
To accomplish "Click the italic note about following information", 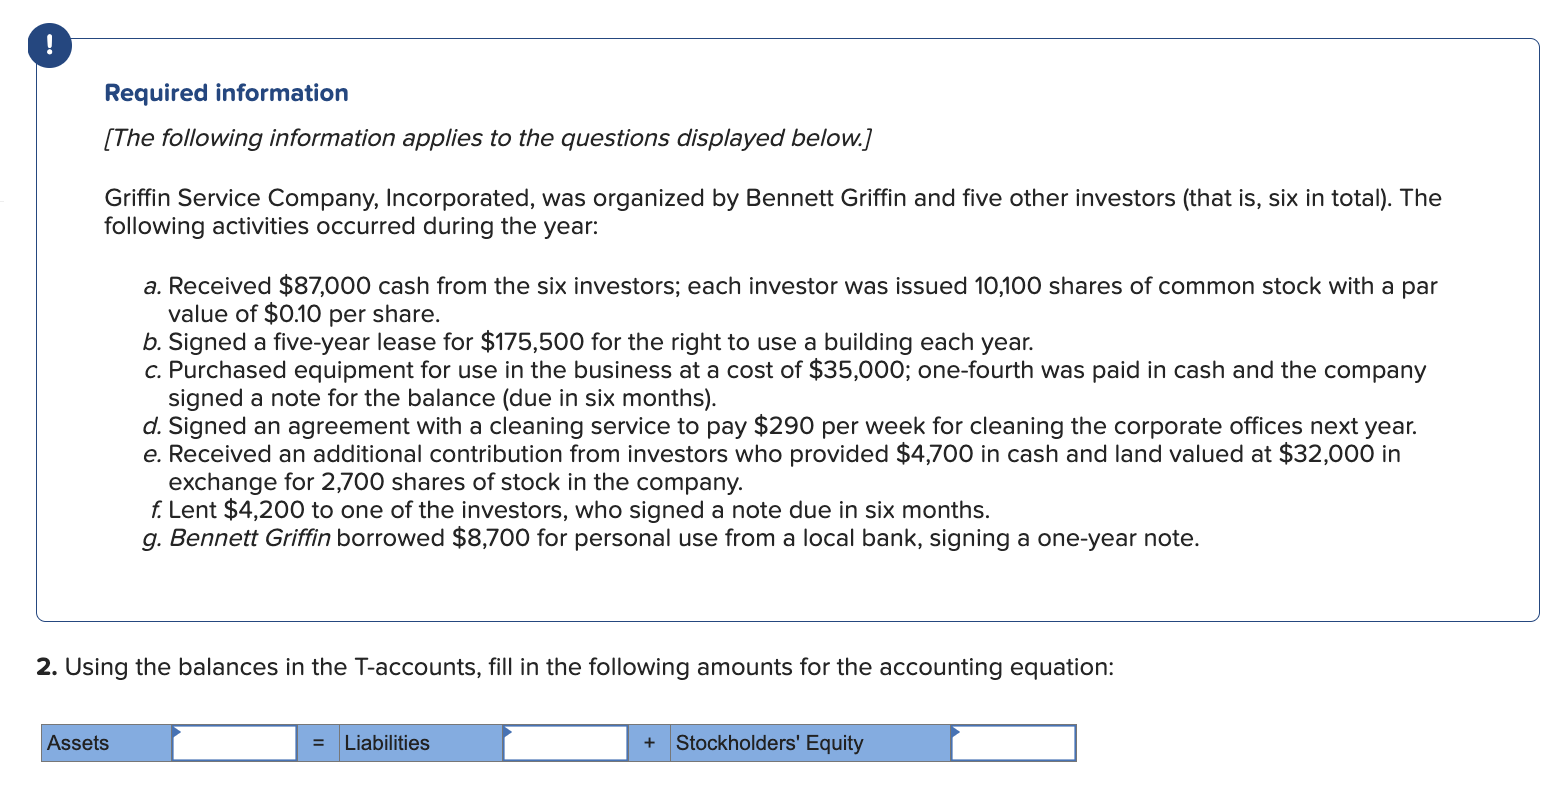I will point(488,138).
